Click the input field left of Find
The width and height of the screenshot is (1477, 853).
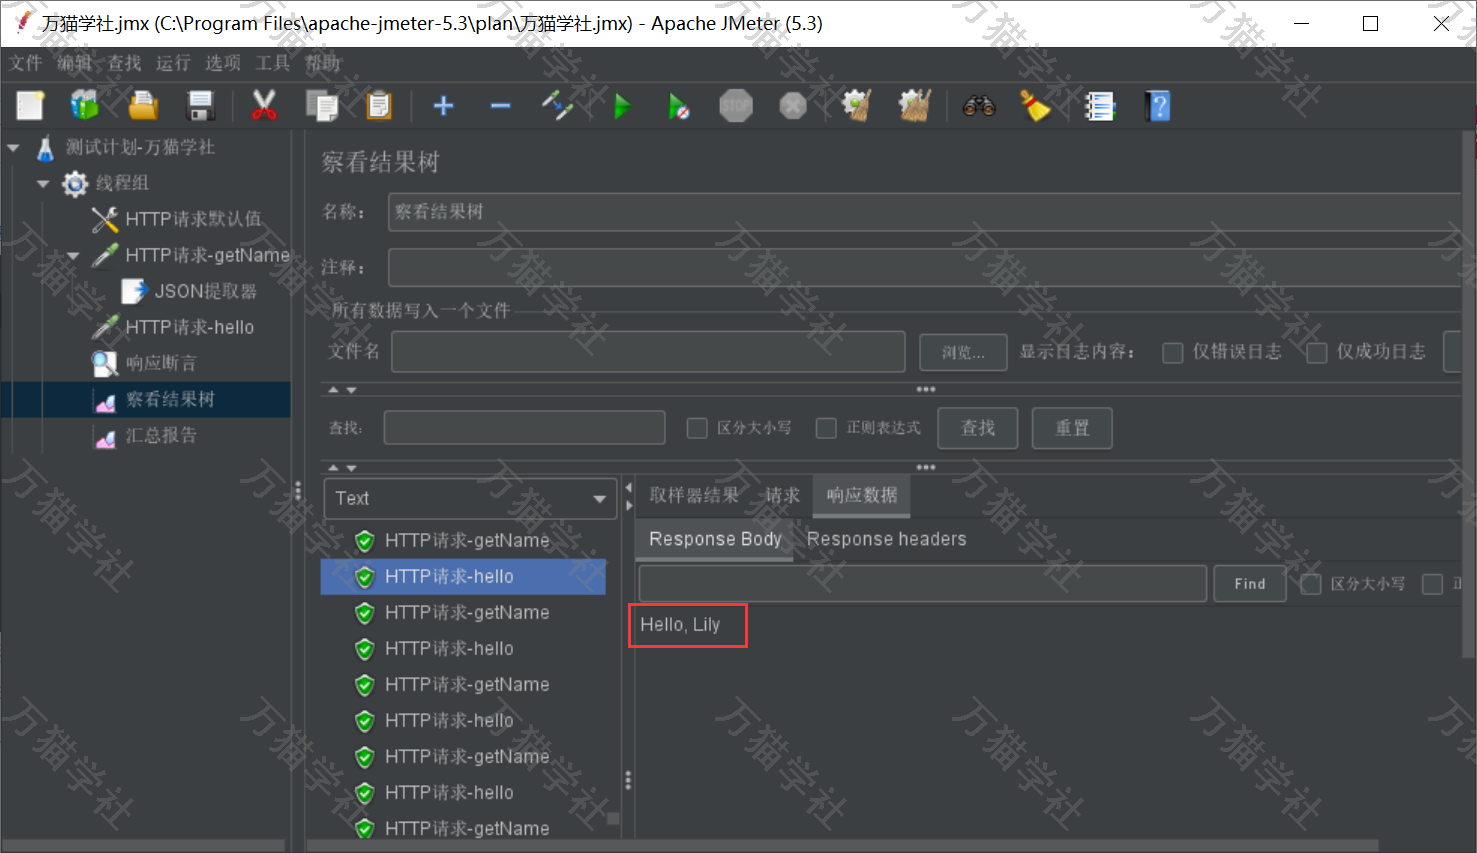(x=922, y=584)
